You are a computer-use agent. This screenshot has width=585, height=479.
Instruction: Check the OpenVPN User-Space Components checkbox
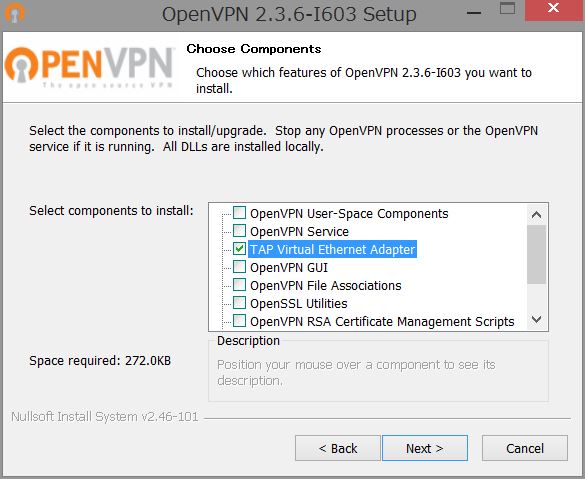(x=239, y=213)
